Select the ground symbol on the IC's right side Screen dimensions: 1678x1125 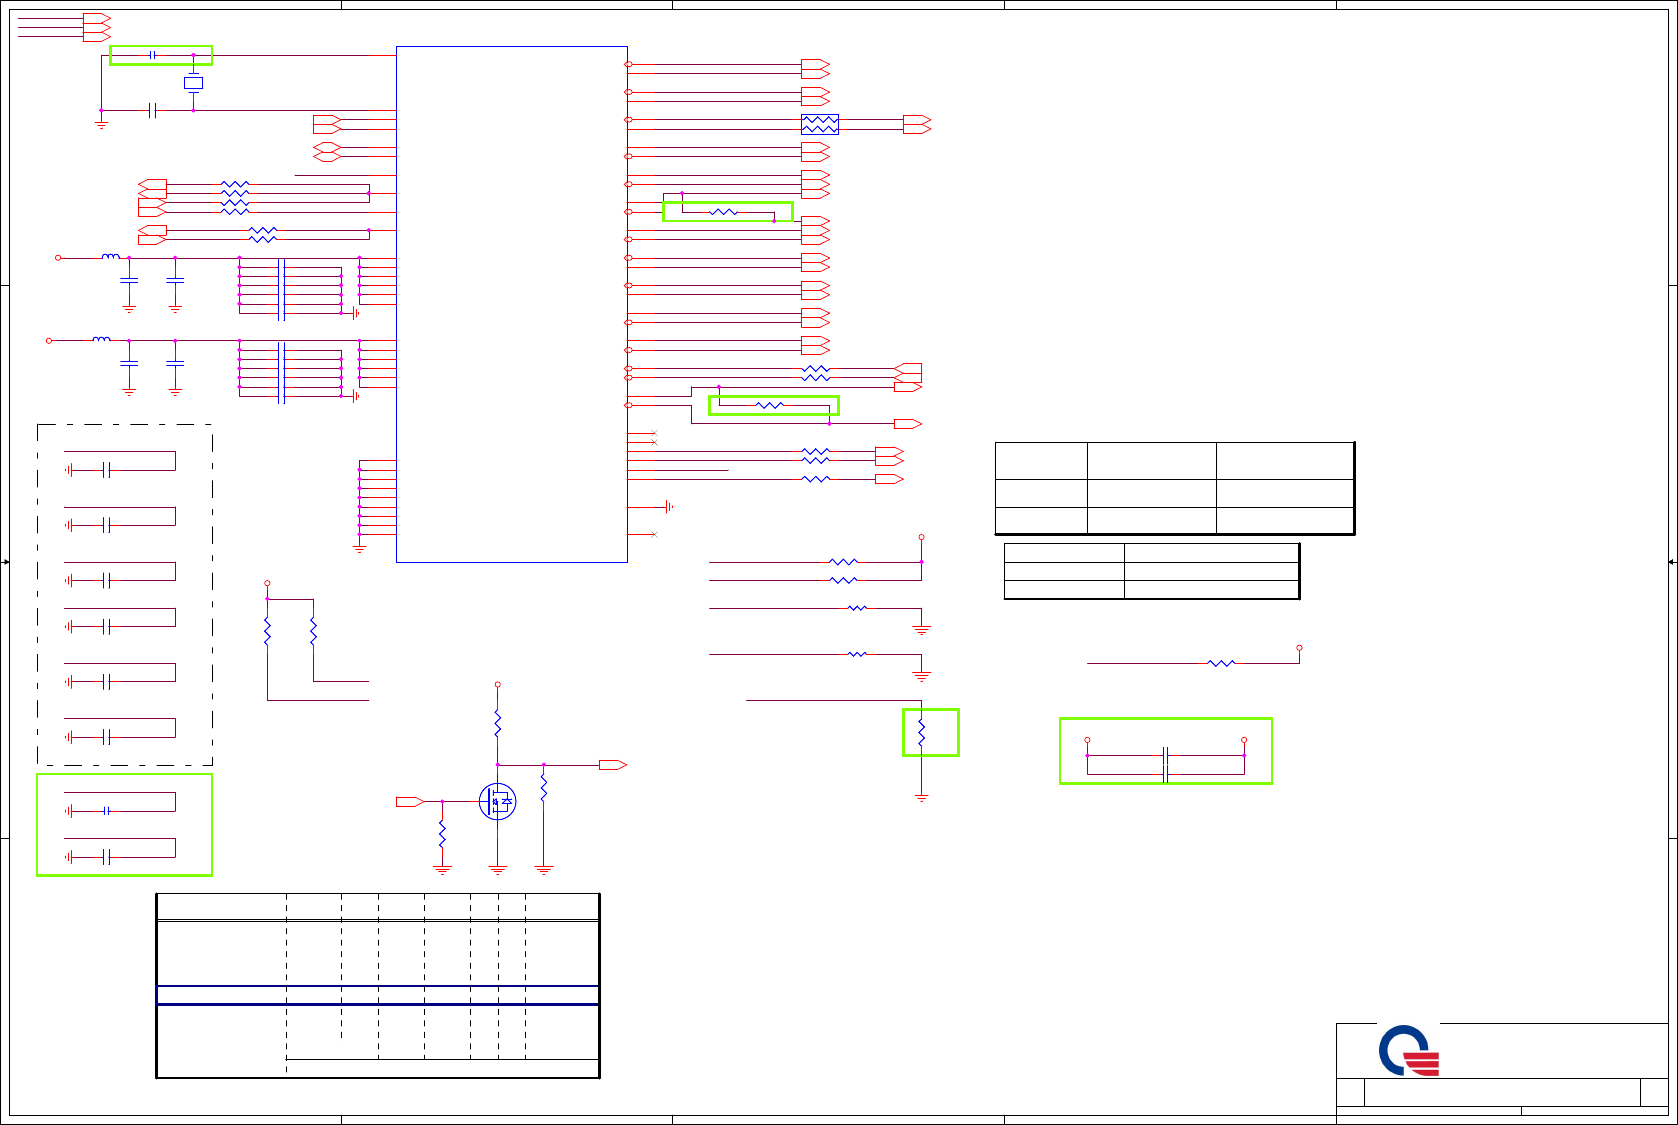pos(669,507)
